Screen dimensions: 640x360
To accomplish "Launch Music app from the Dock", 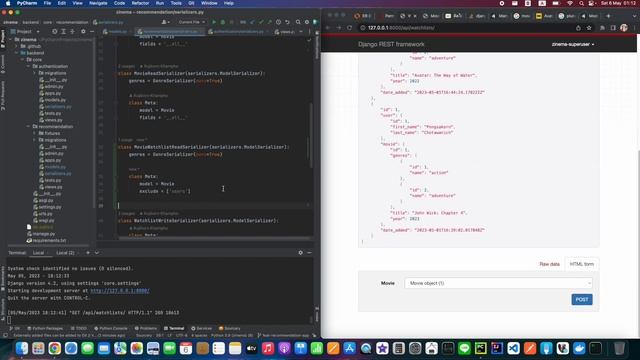I will pos(268,348).
